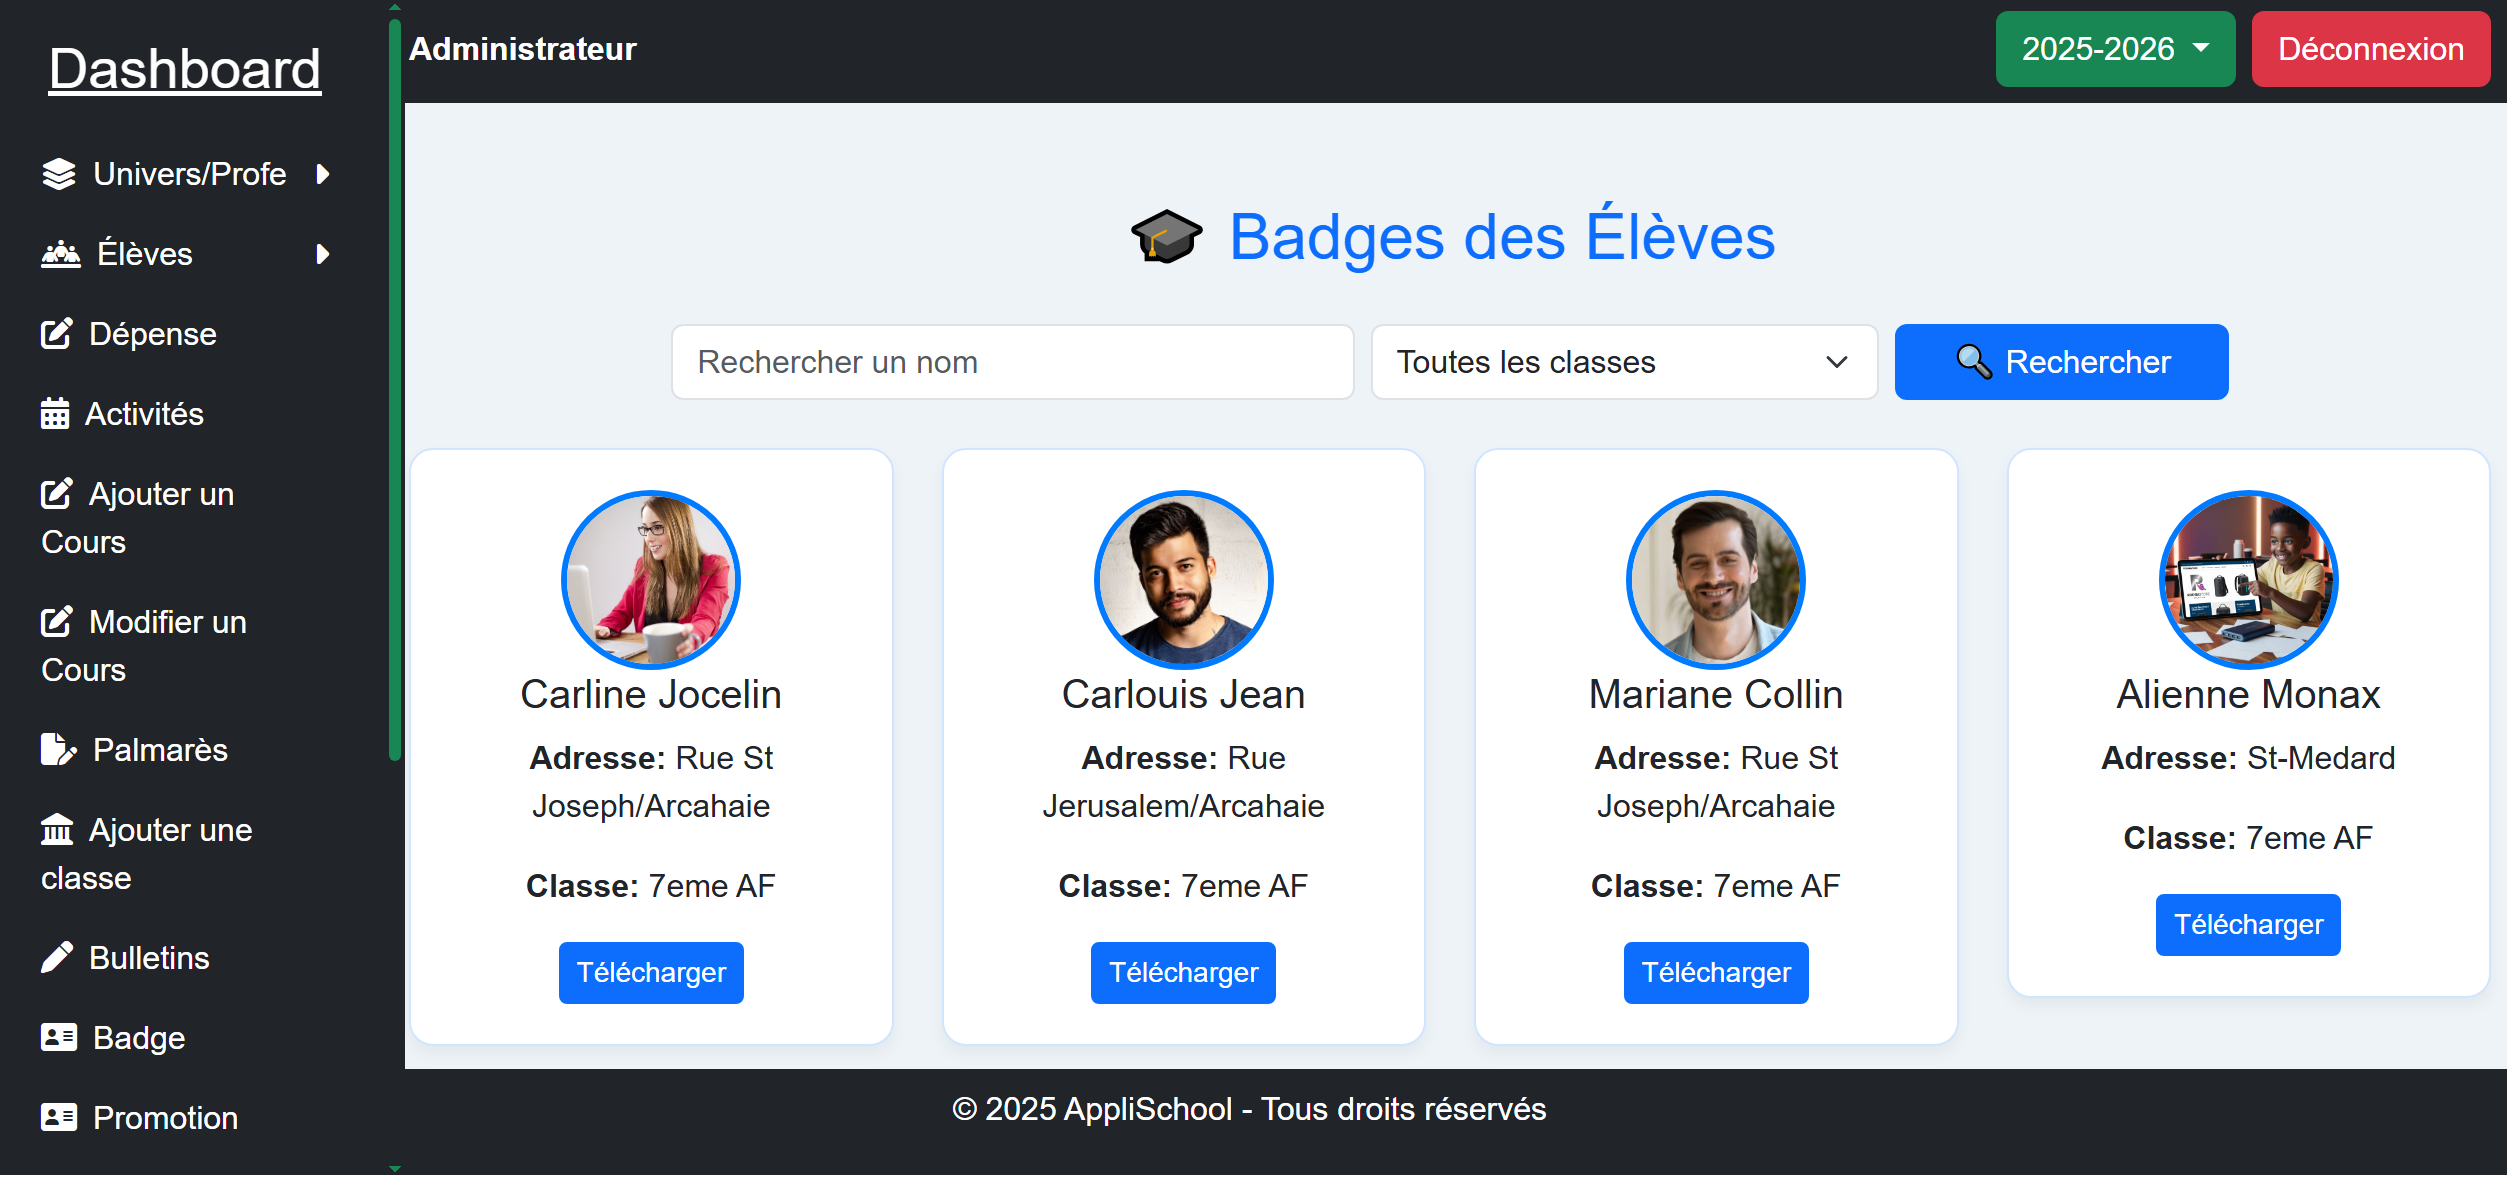Open the Toutes les classes dropdown
This screenshot has width=2514, height=1184.
tap(1623, 362)
